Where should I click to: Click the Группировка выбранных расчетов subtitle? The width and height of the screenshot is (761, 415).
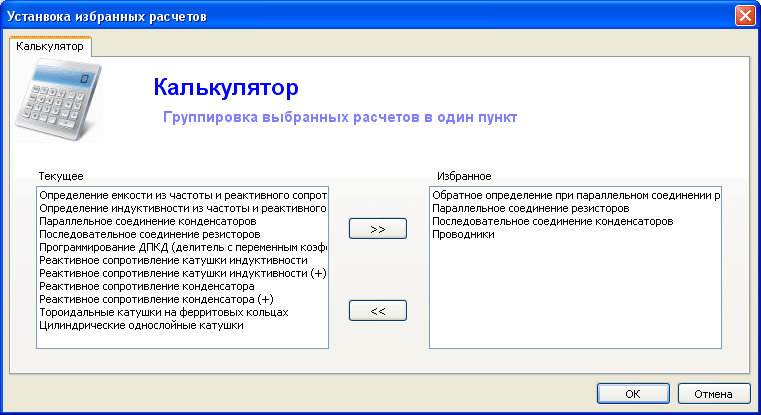tap(340, 117)
